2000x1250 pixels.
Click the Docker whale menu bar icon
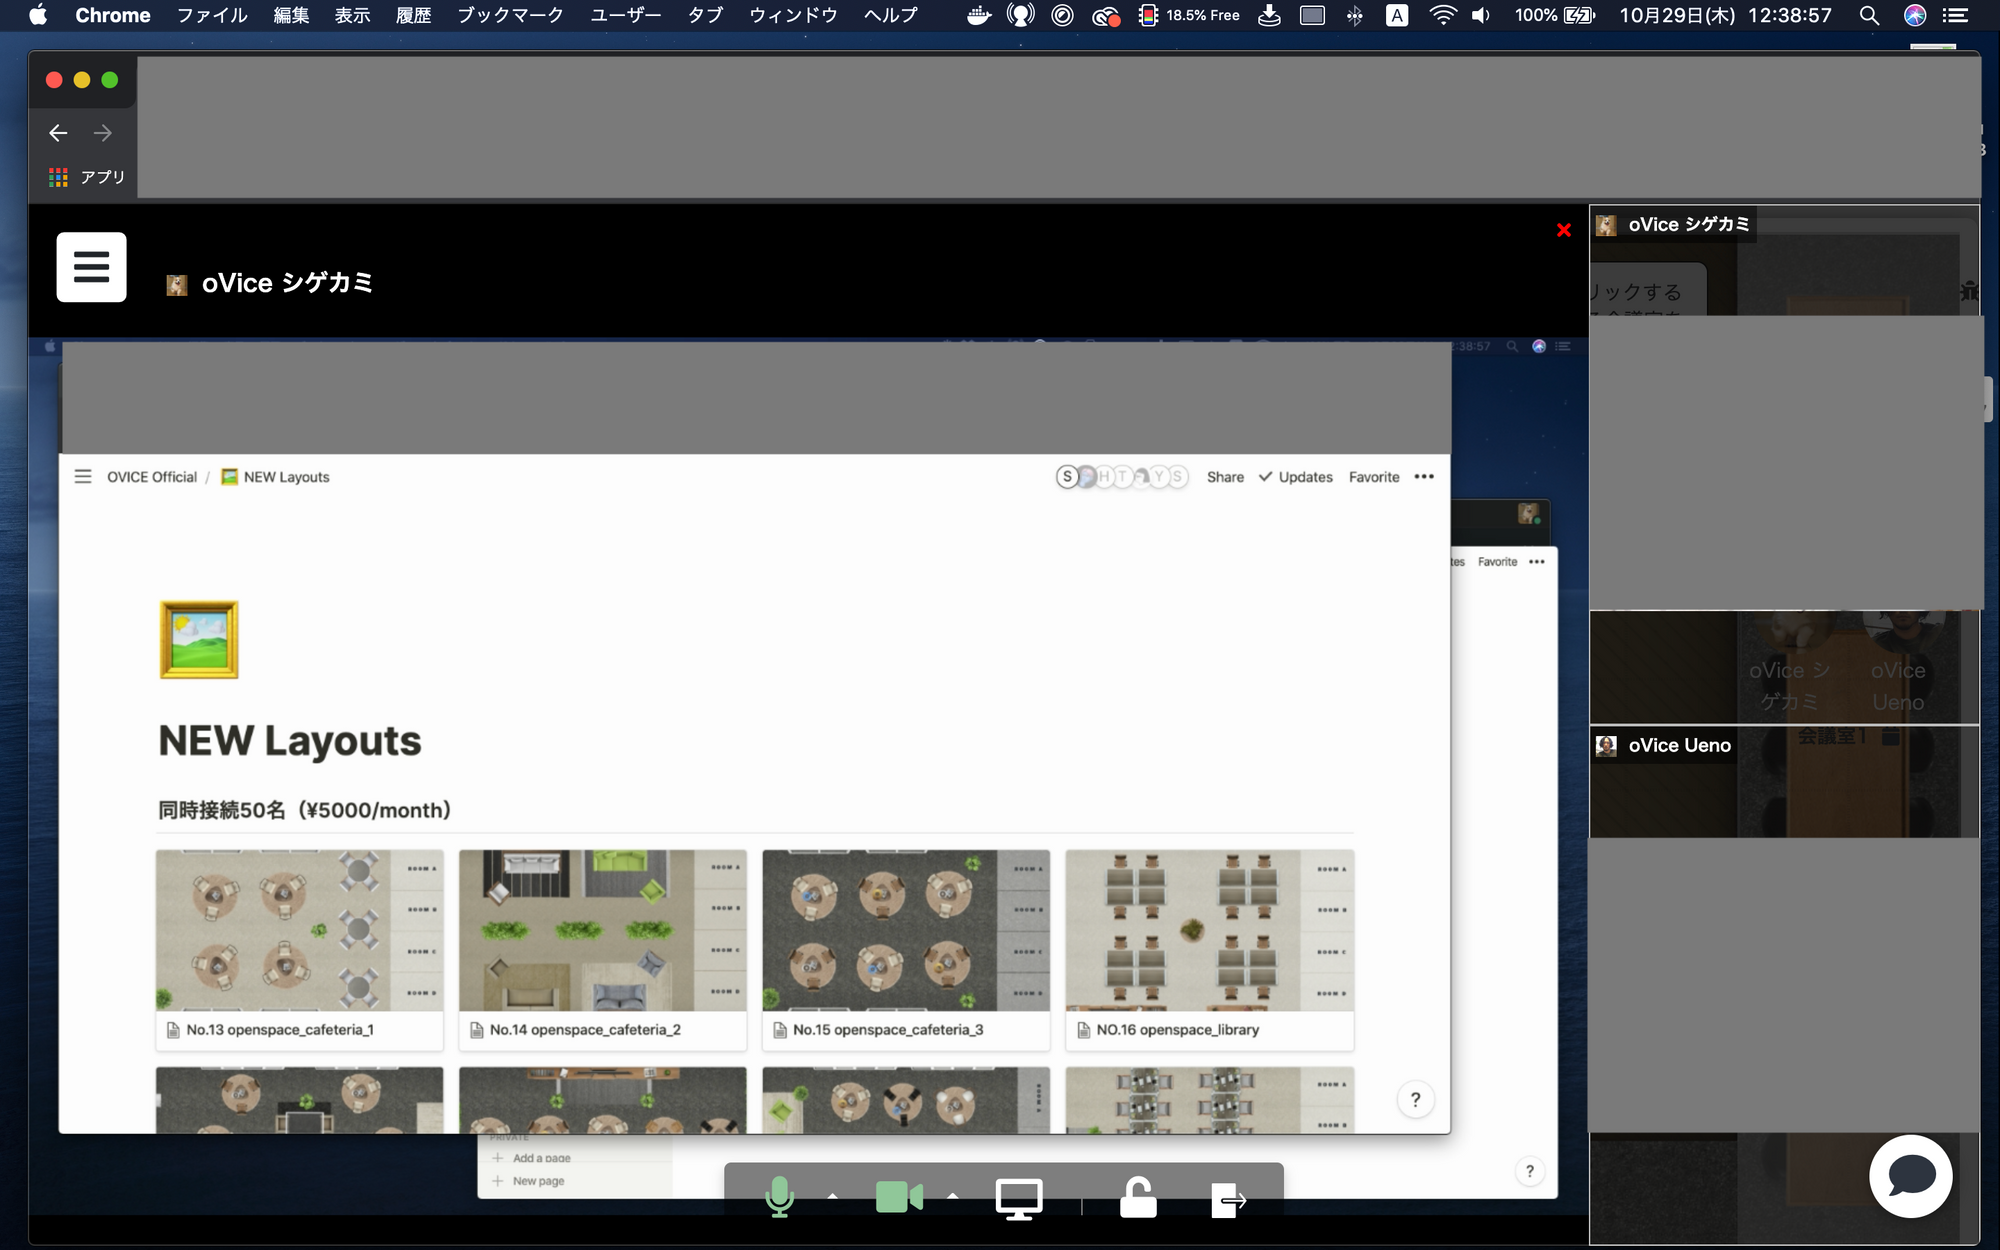coord(979,15)
